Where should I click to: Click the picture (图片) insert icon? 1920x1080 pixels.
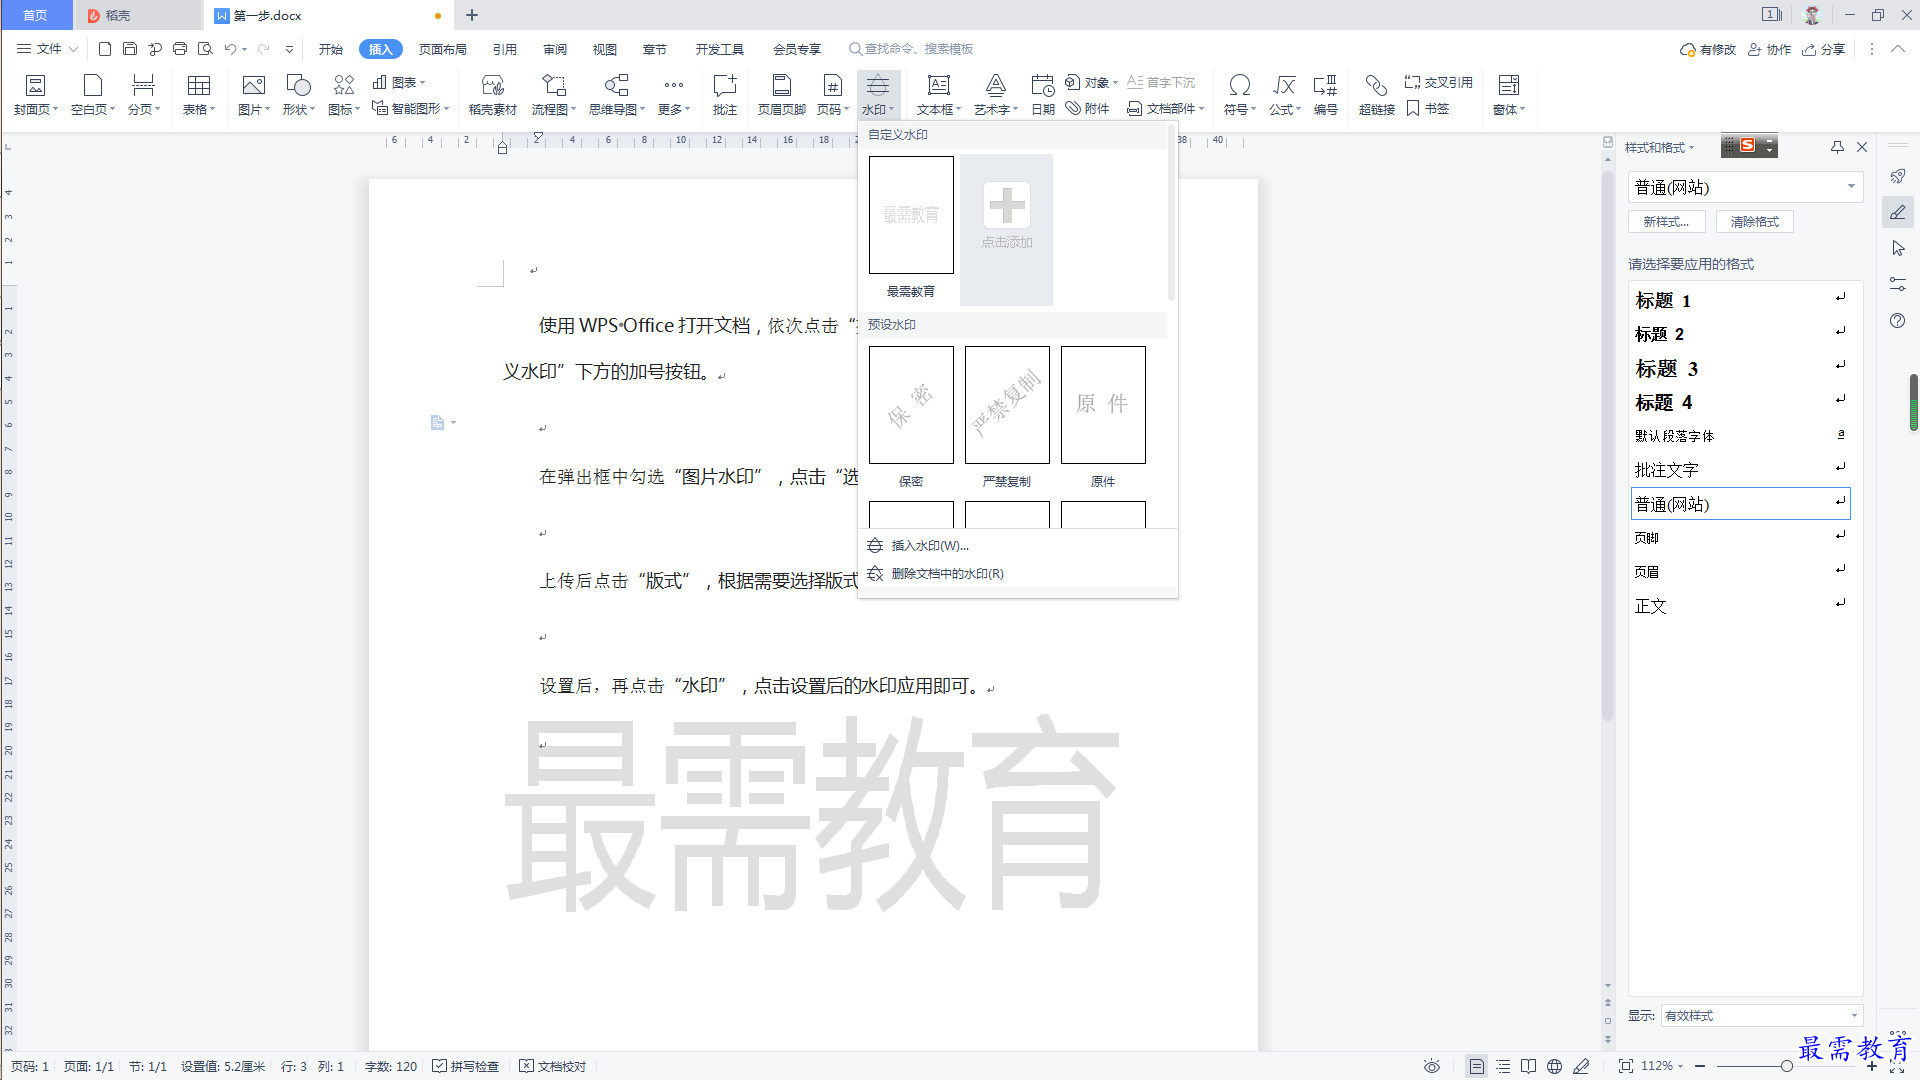coord(254,86)
